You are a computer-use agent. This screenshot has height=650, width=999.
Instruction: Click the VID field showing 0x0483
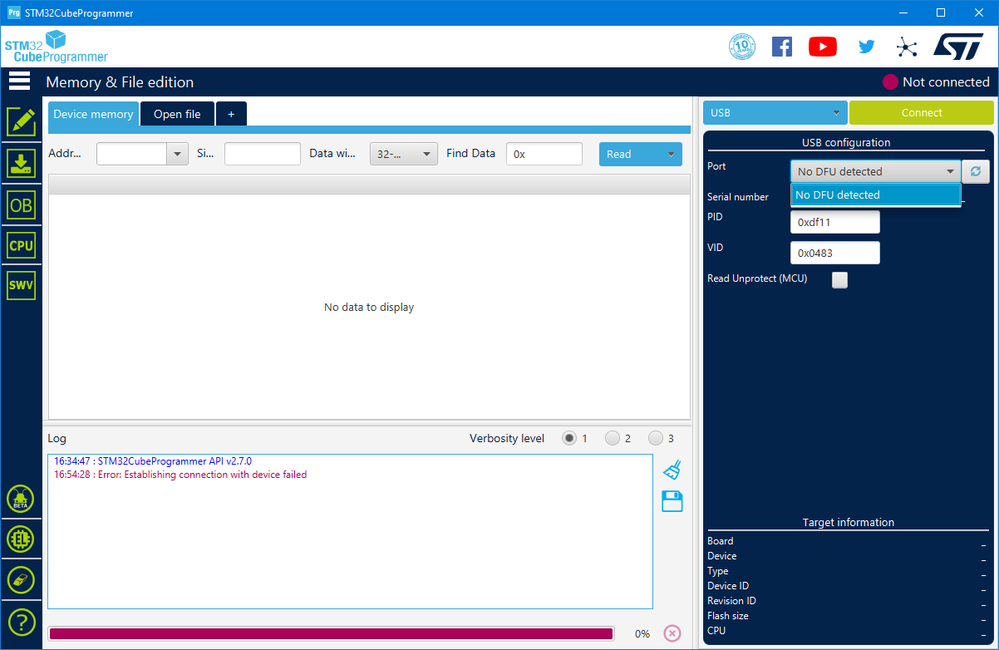pos(835,253)
